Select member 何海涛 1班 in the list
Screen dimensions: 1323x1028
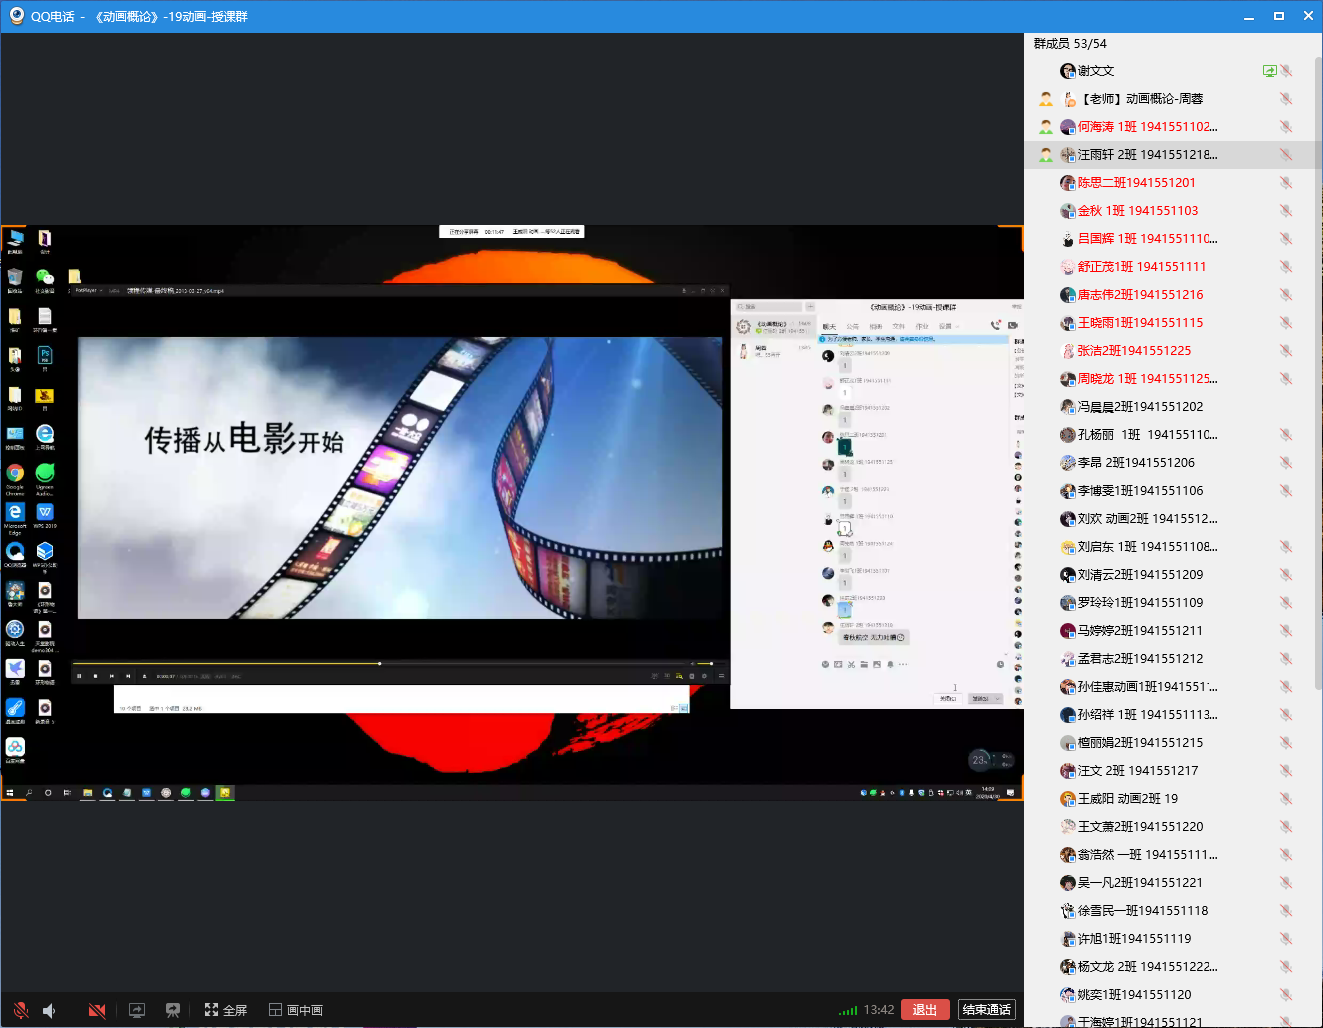coord(1146,127)
